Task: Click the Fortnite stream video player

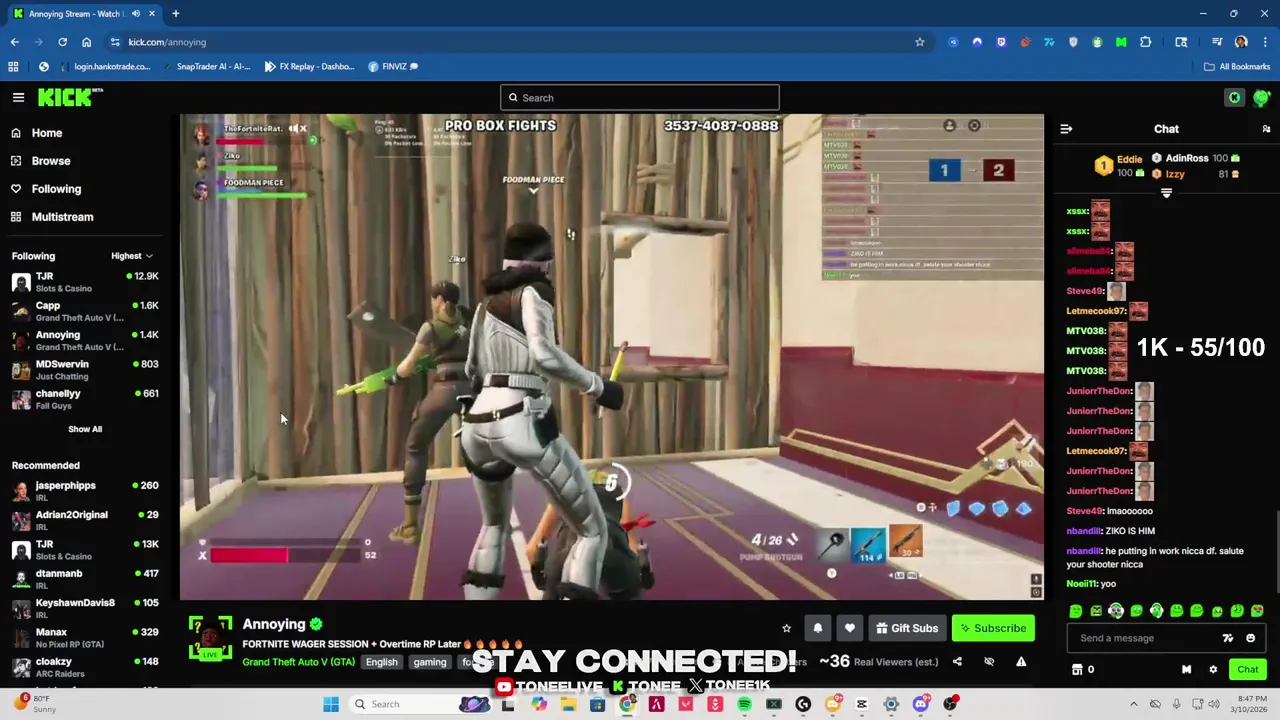Action: tap(612, 357)
